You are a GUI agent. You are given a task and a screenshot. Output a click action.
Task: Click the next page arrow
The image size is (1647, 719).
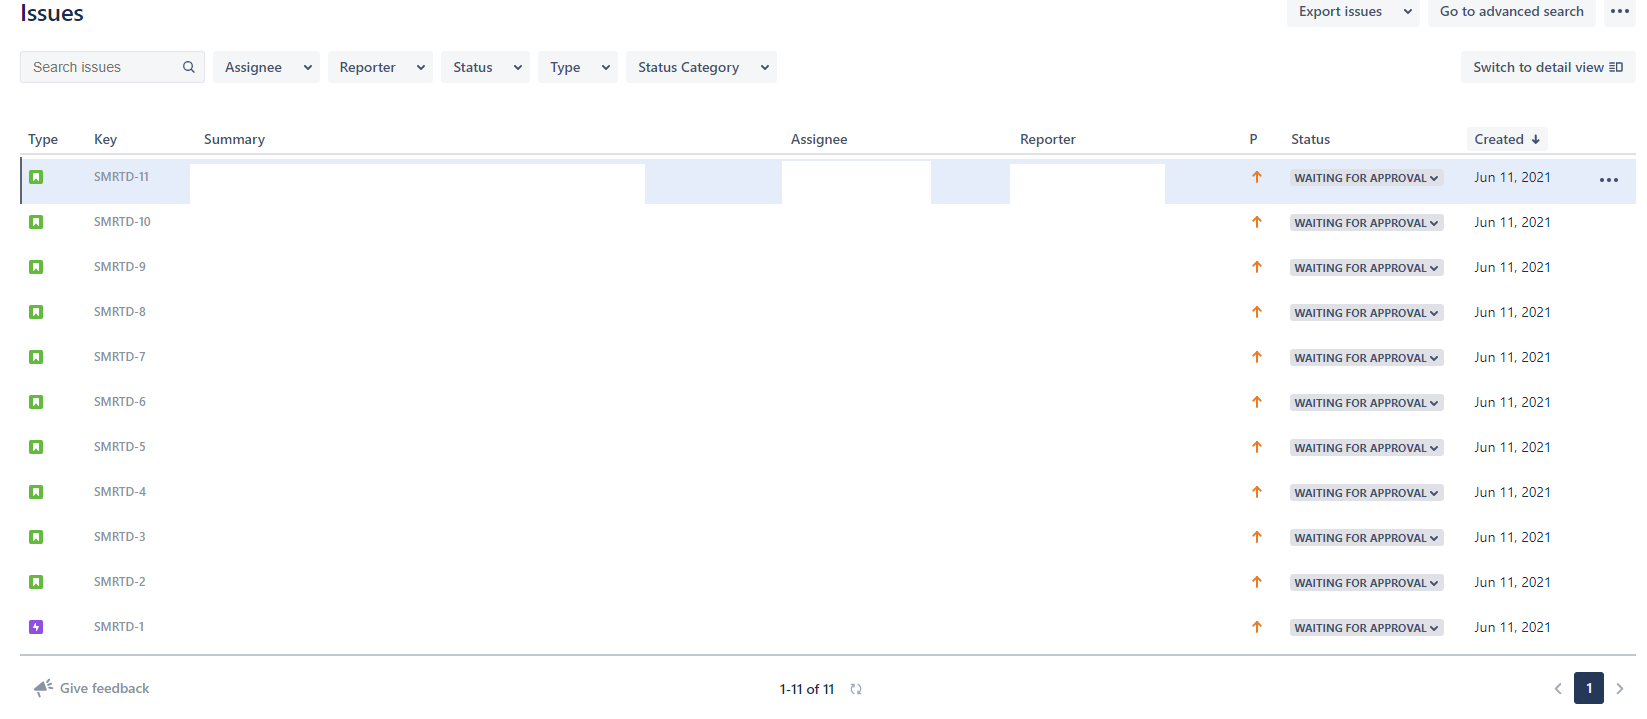point(1620,688)
